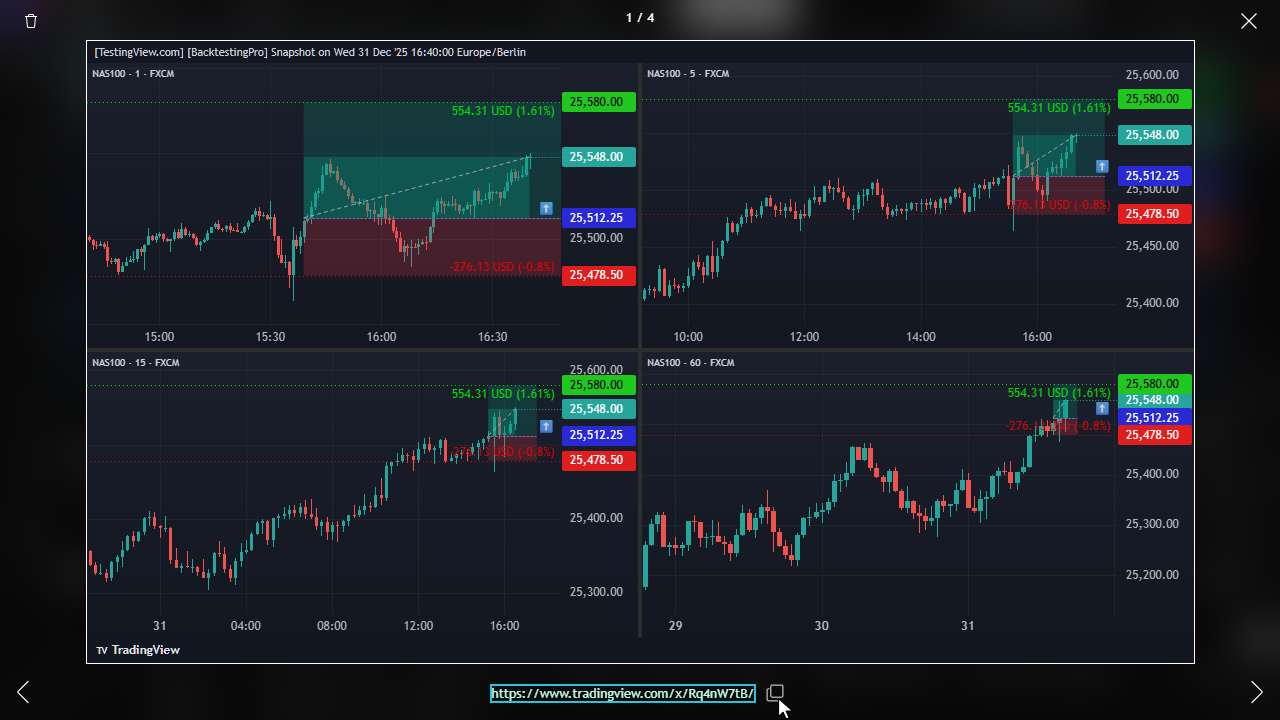Click the 10:00 time label in 5-minute chart

[x=688, y=337]
